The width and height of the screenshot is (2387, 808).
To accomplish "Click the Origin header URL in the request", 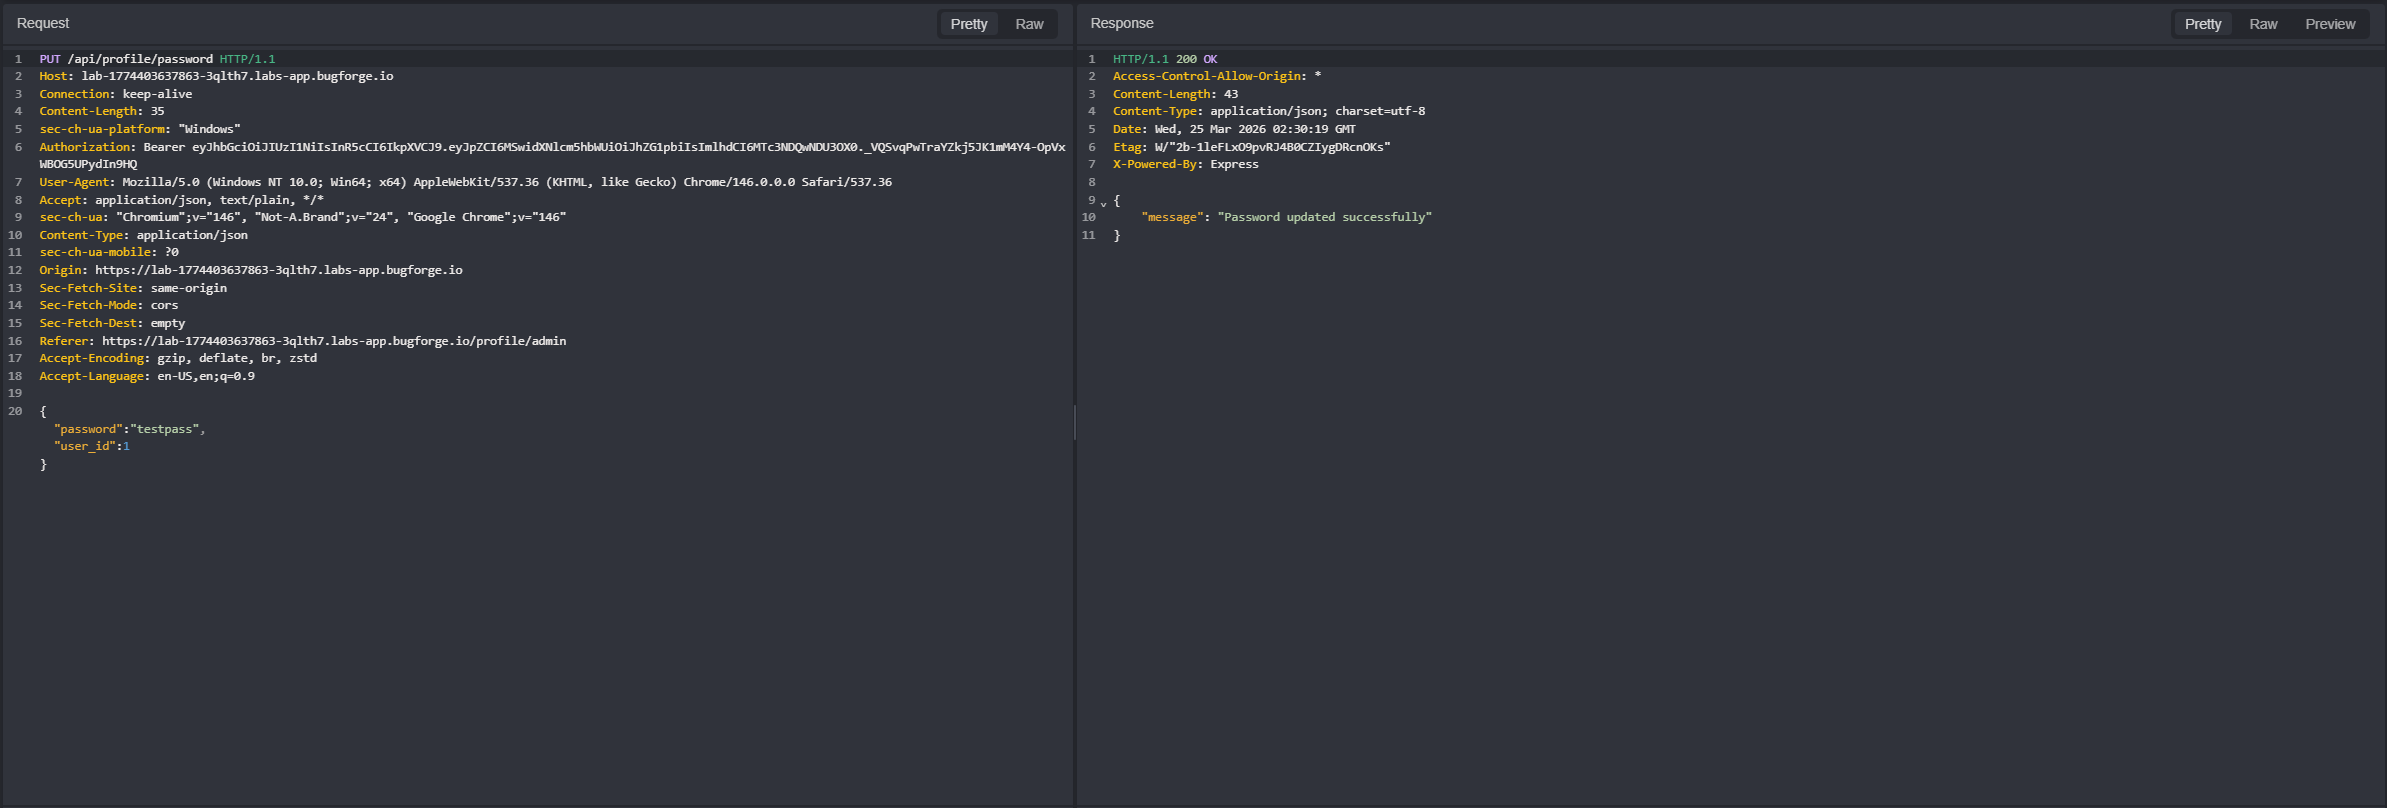I will 279,270.
